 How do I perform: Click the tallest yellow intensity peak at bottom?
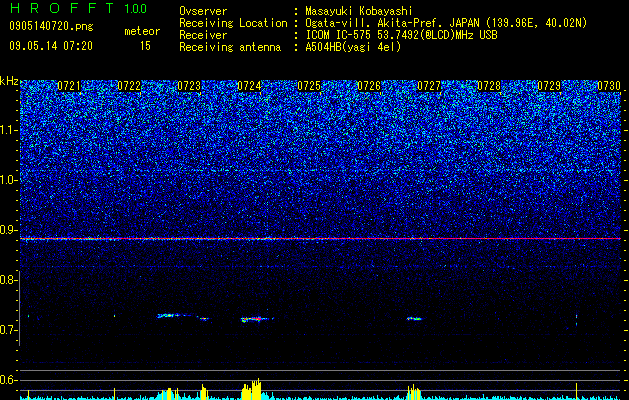258,388
